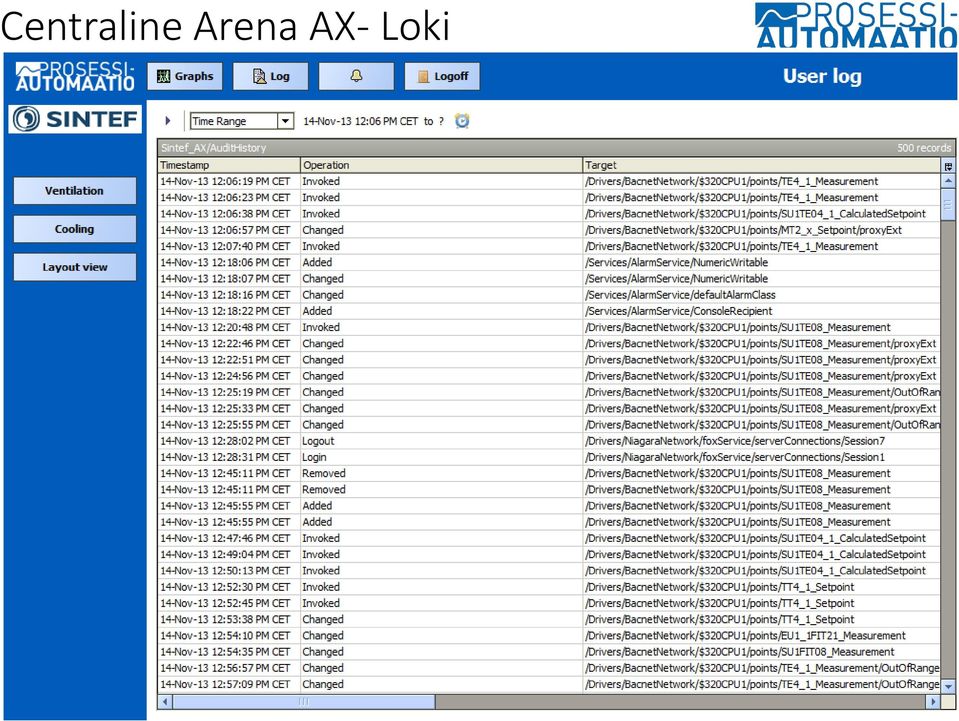Click the vertical scrollbar down arrow
This screenshot has height=721, width=959.
tap(948, 686)
